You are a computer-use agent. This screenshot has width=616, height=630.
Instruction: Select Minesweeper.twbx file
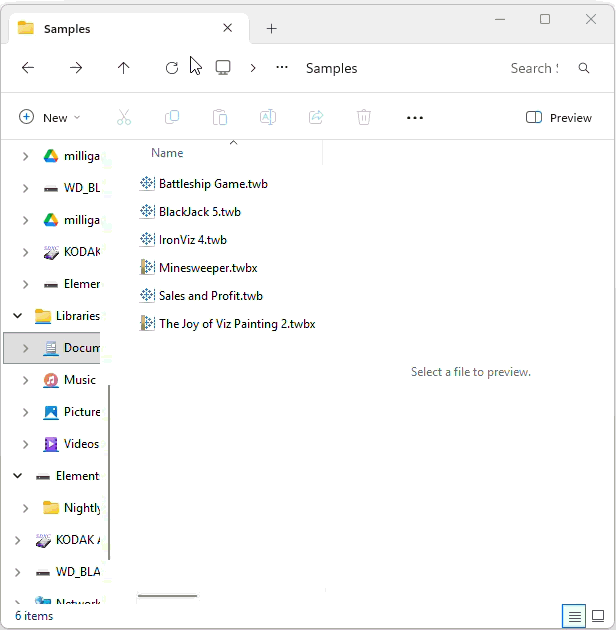(208, 268)
